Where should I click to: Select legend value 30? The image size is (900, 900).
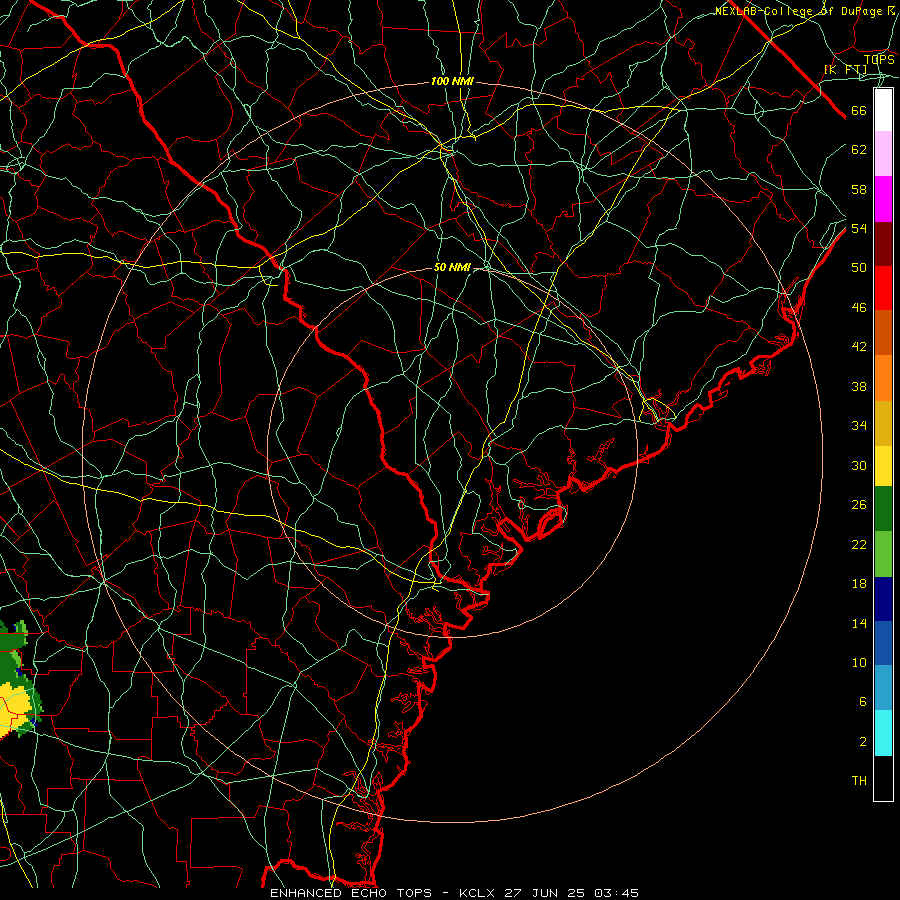click(859, 465)
